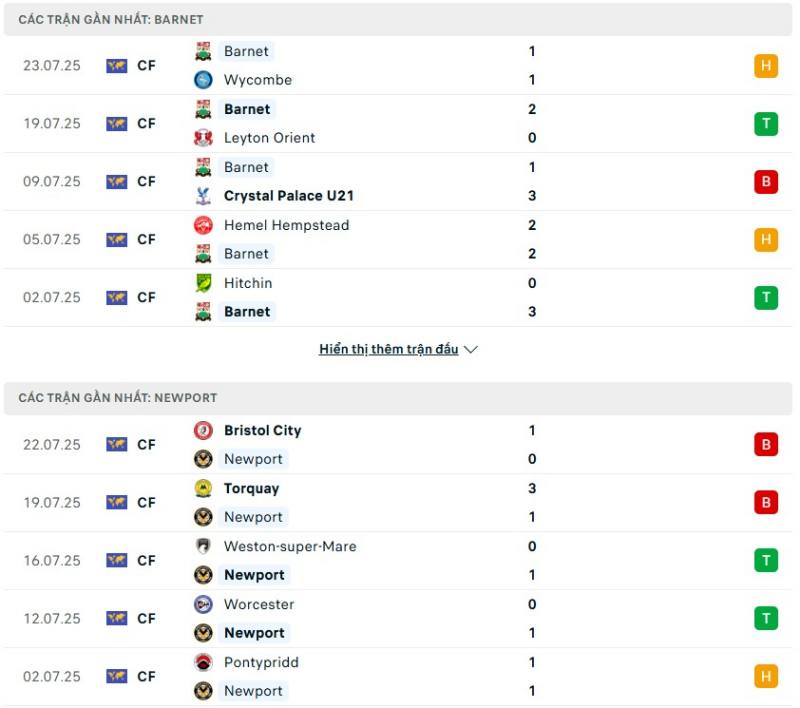The height and width of the screenshot is (708, 800).
Task: Expand more matches via the chevron arrow
Action: pyautogui.click(x=471, y=350)
